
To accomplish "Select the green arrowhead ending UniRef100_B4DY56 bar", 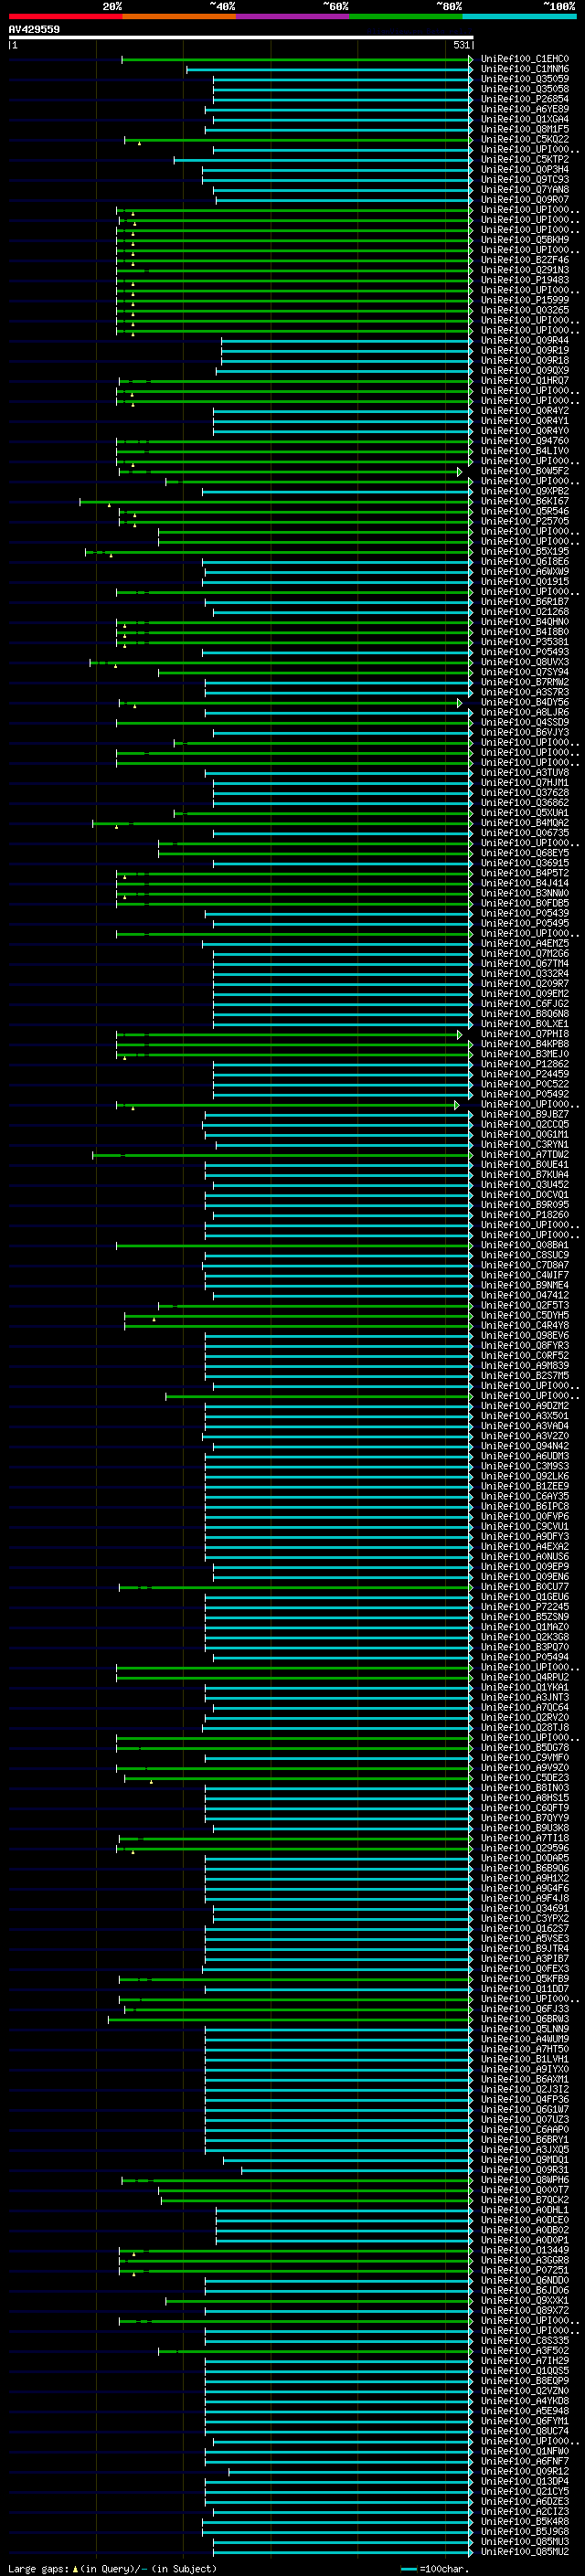I will click(x=460, y=703).
